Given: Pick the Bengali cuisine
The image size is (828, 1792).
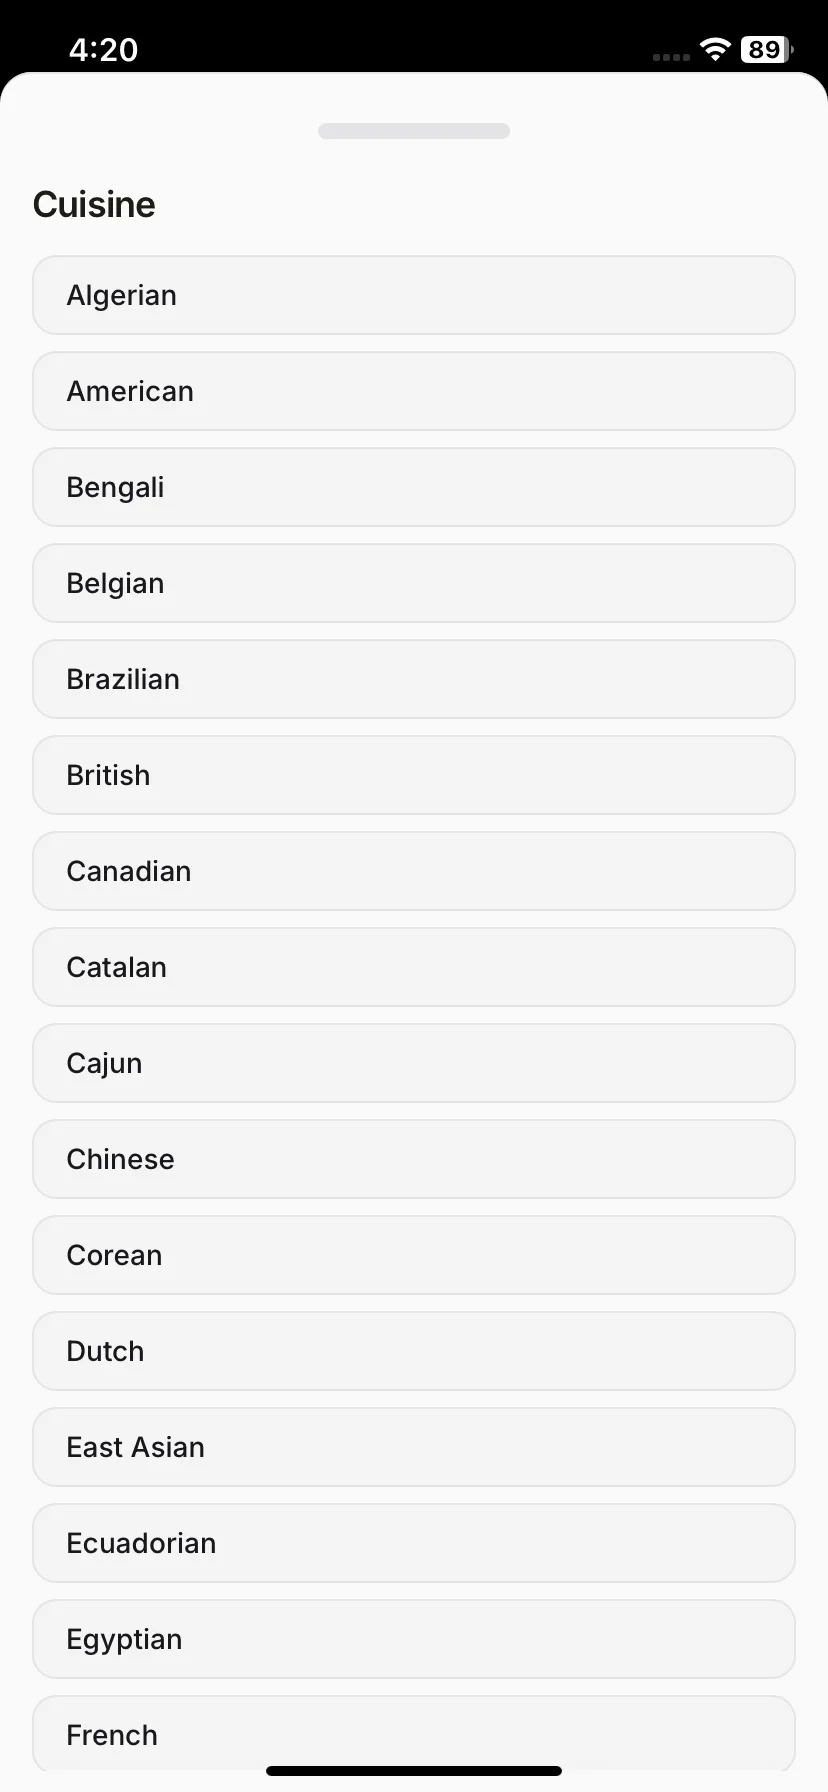Looking at the screenshot, I should [414, 487].
